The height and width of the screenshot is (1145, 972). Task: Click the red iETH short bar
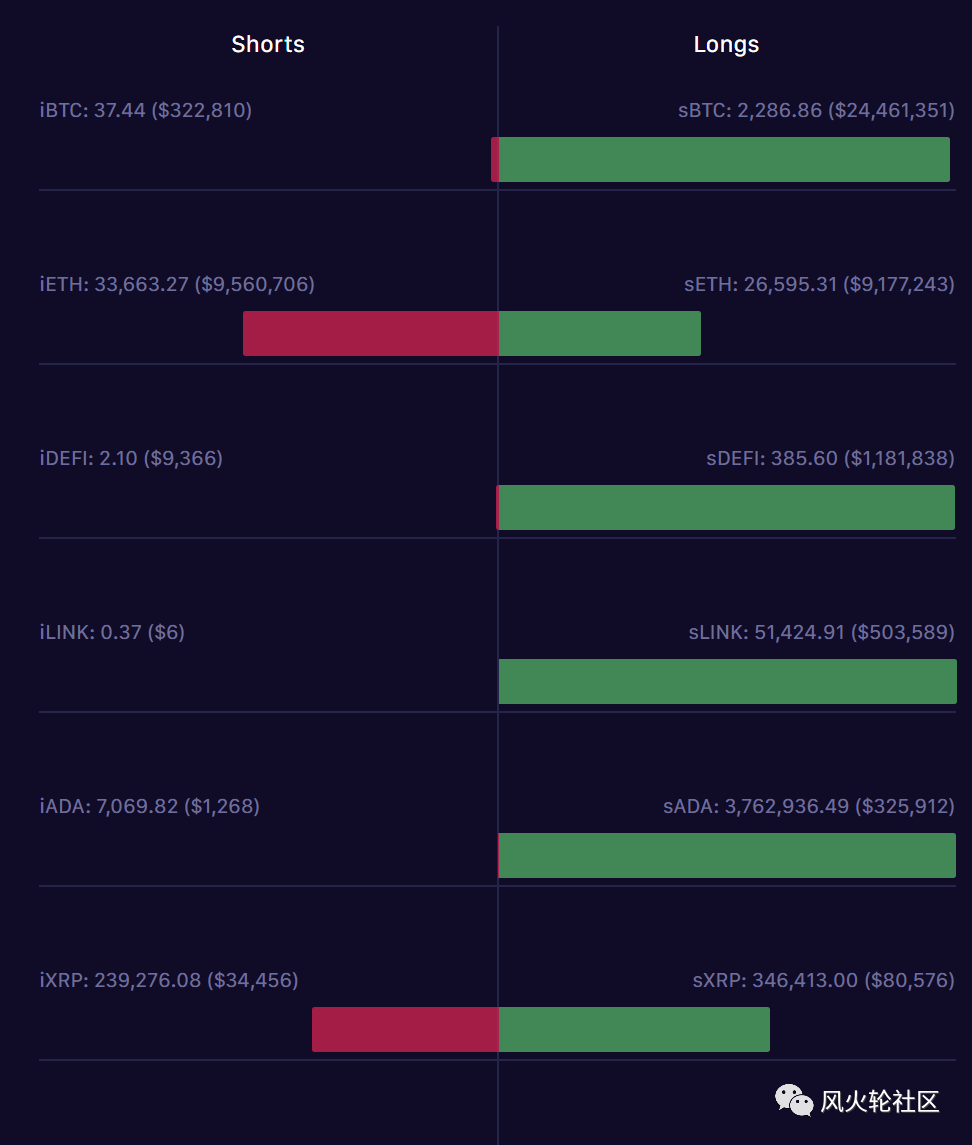[x=371, y=334]
